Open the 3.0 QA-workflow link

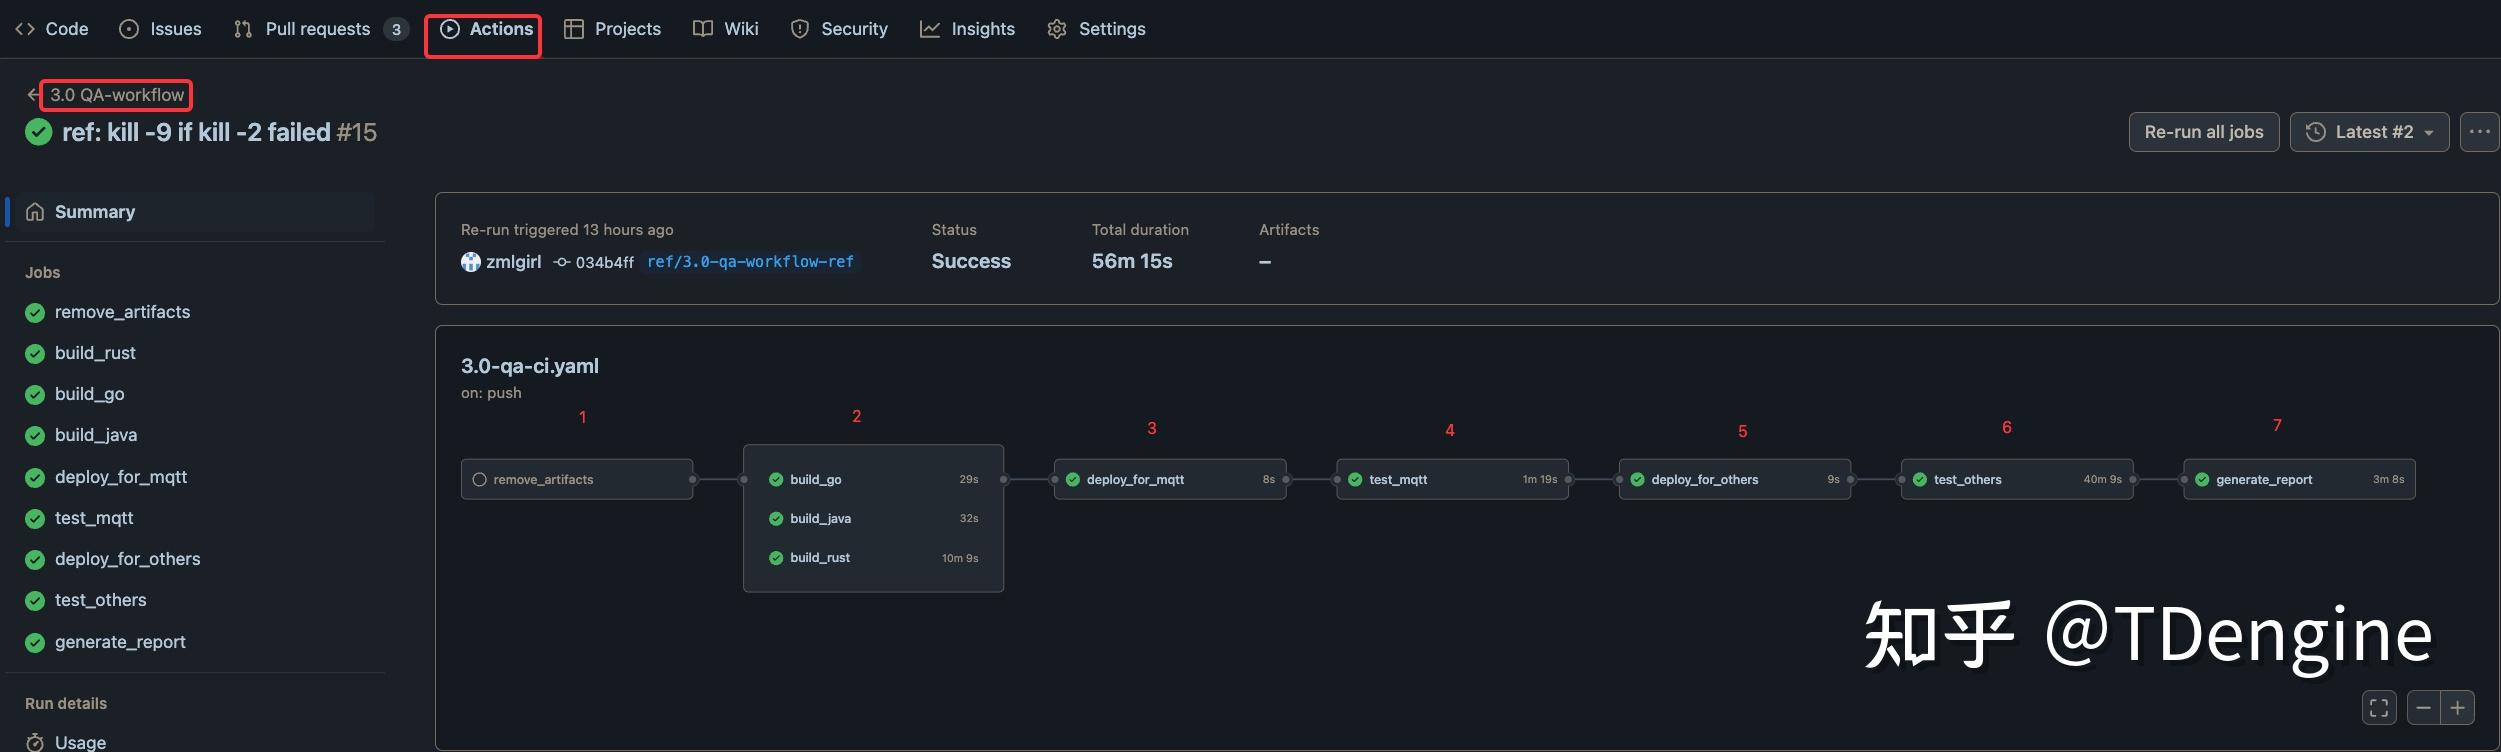(117, 95)
